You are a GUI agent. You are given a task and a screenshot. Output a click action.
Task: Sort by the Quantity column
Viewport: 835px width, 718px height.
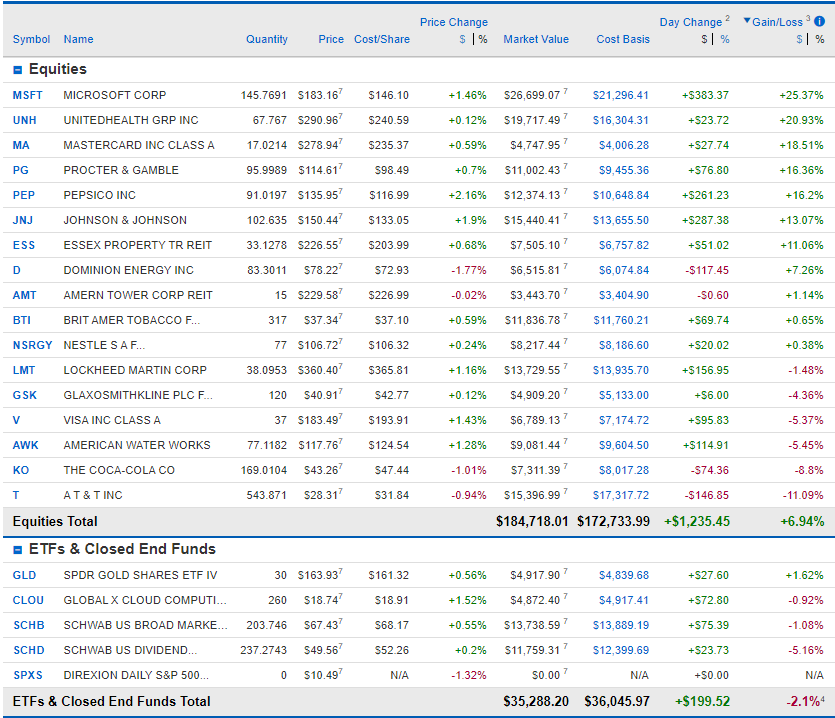pos(267,39)
